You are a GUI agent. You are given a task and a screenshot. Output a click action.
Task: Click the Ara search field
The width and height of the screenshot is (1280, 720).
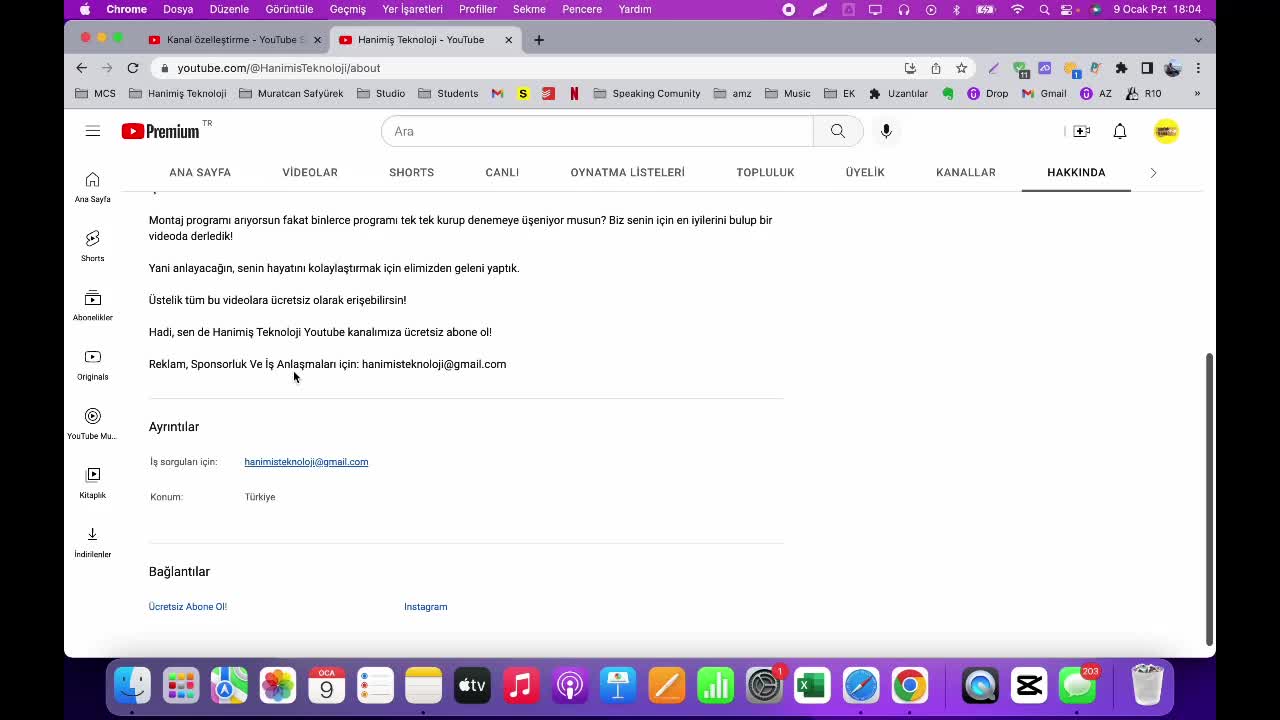tap(597, 131)
